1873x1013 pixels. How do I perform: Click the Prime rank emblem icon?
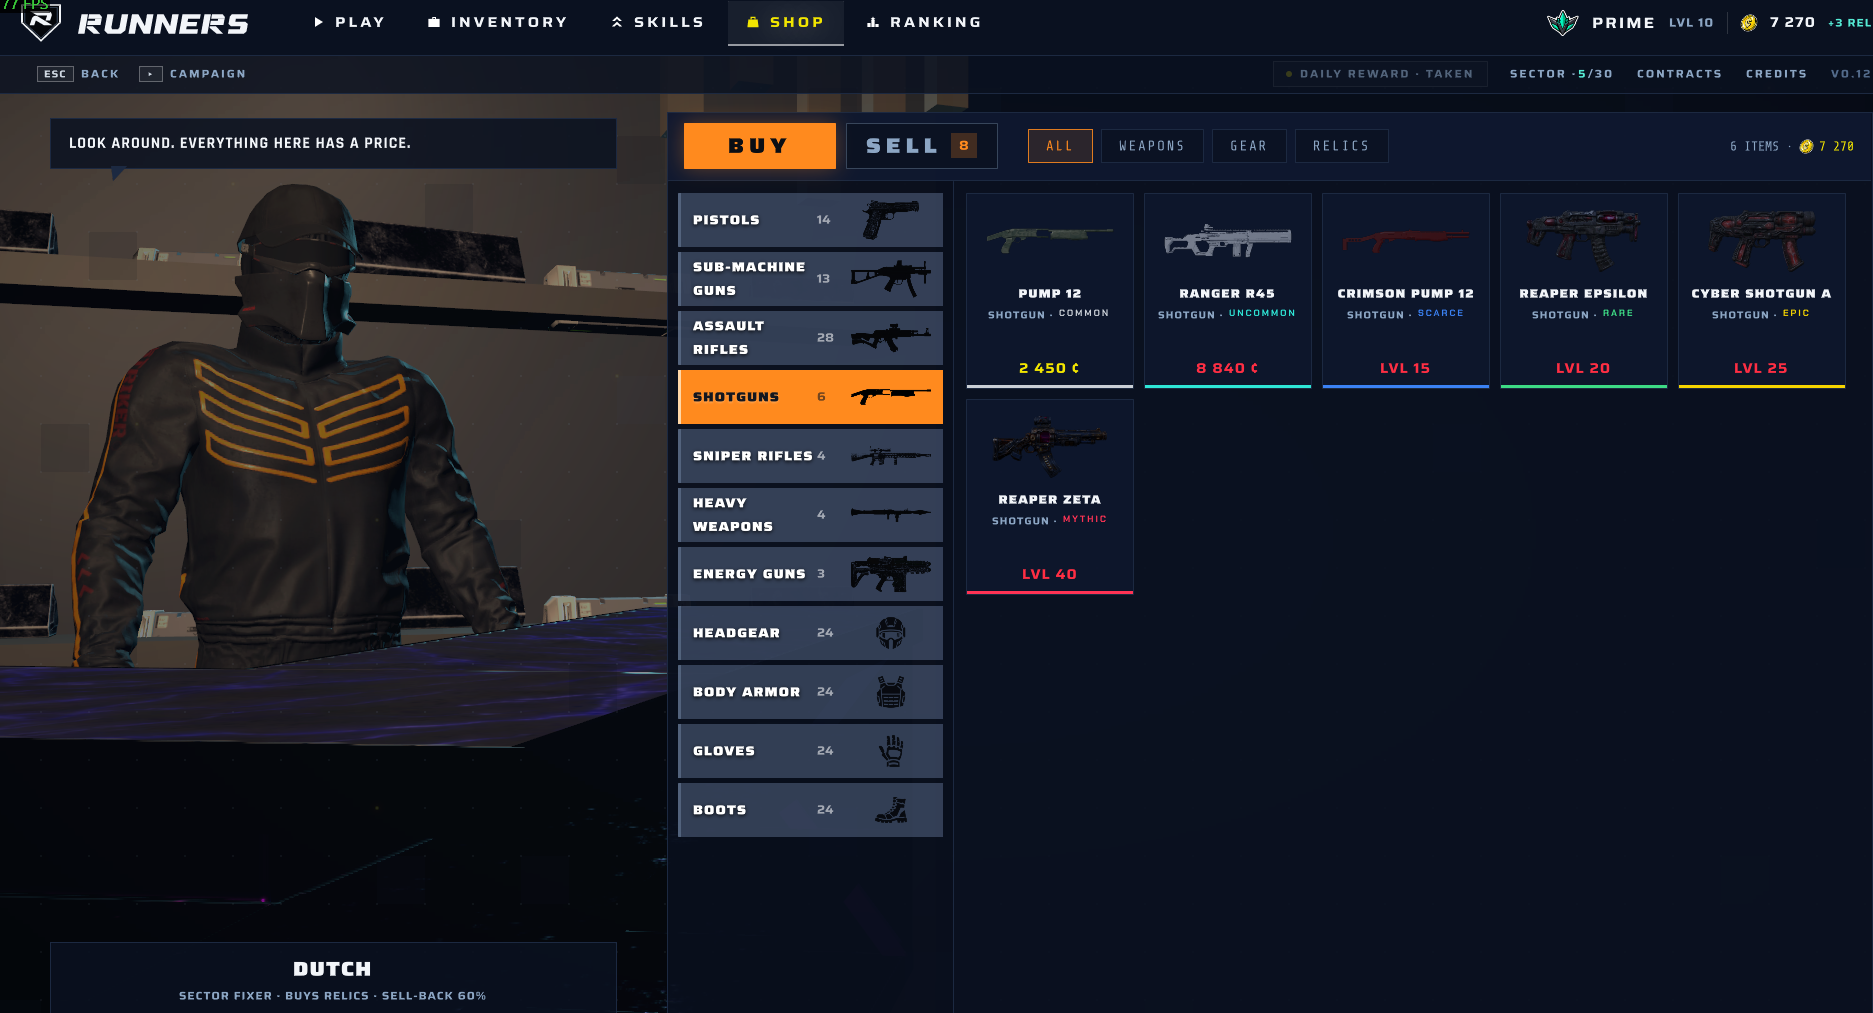(x=1562, y=22)
